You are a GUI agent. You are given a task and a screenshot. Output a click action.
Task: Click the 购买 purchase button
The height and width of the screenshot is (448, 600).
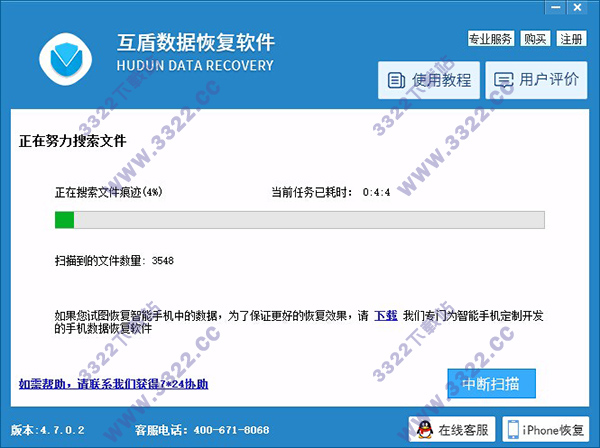(x=535, y=39)
